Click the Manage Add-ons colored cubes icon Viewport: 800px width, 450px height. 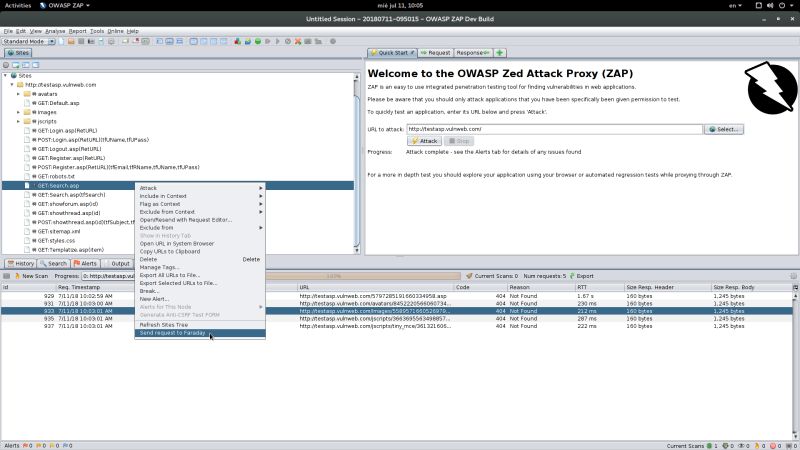point(237,41)
